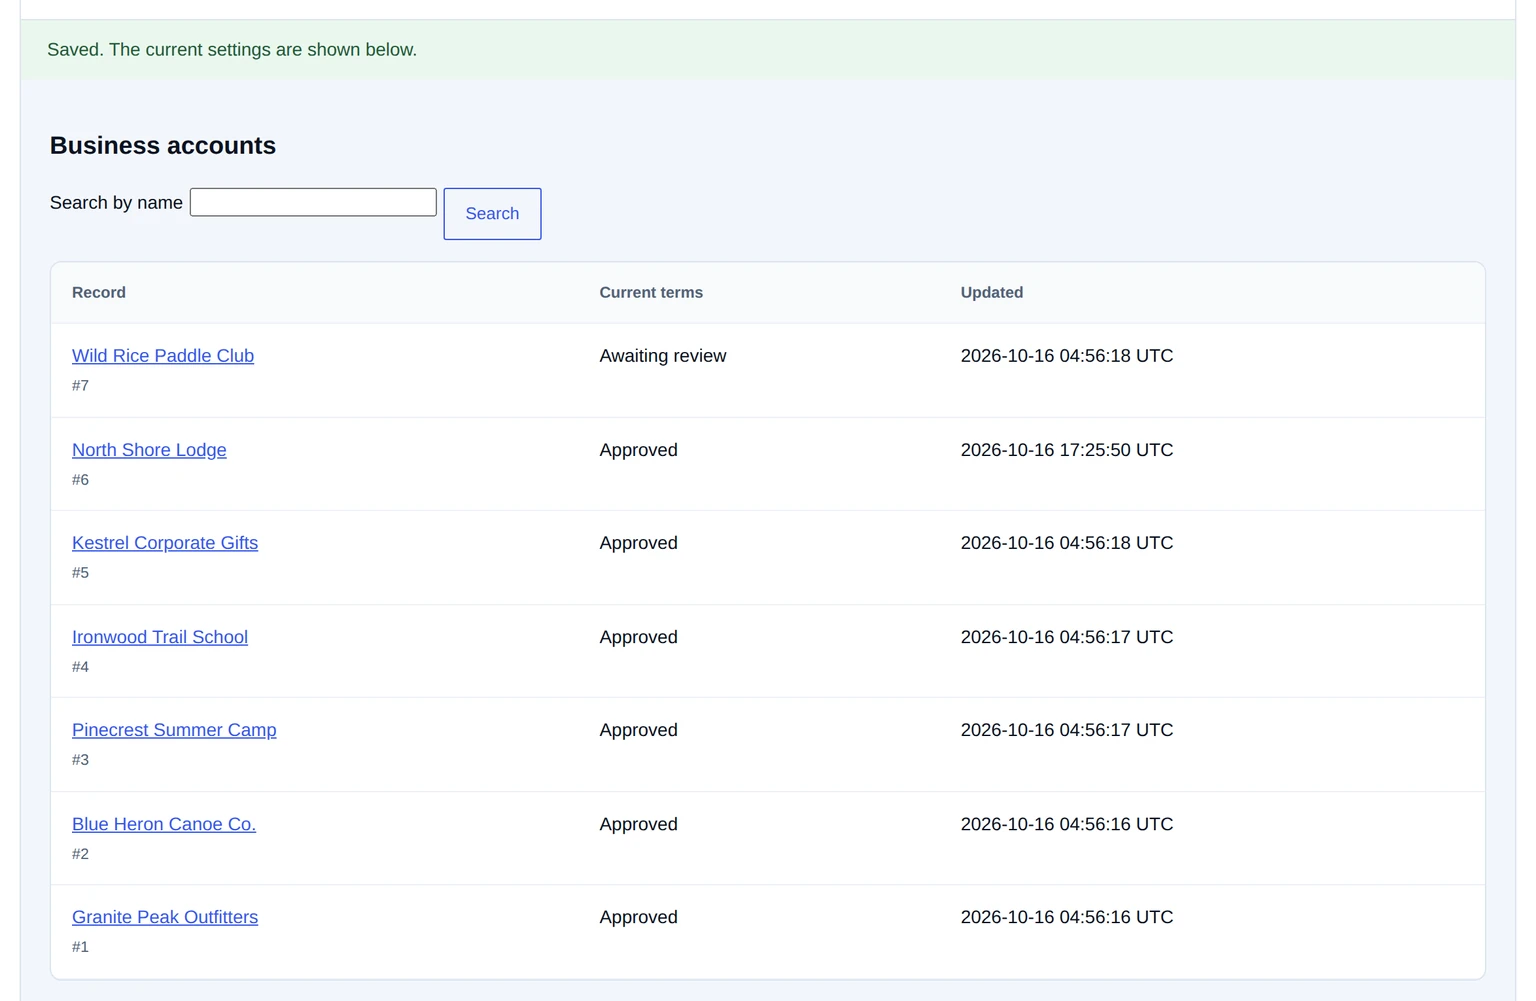
Task: Click record number '#1' under Granite Peak Outfitters
Action: click(x=81, y=946)
